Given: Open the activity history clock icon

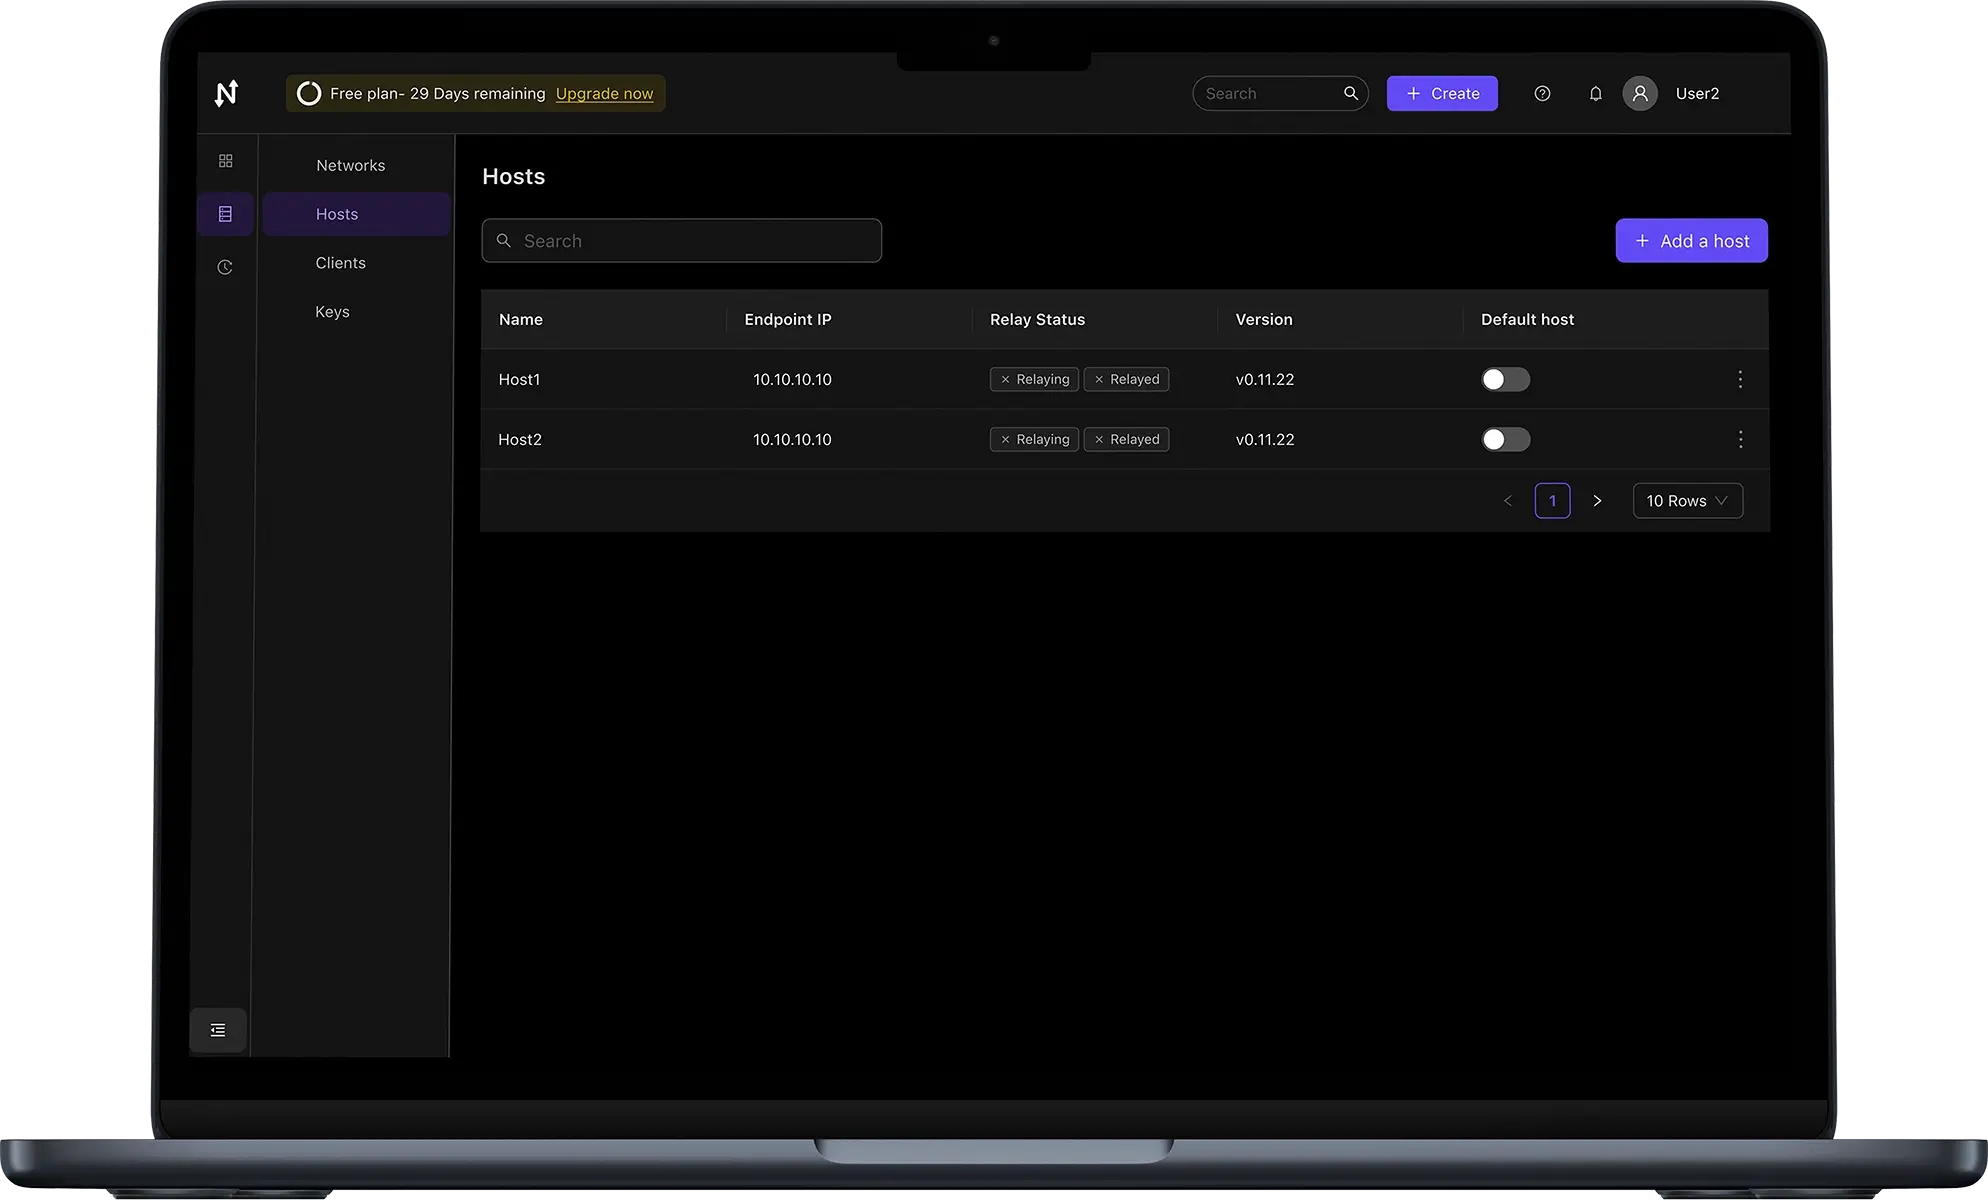Looking at the screenshot, I should pos(225,266).
